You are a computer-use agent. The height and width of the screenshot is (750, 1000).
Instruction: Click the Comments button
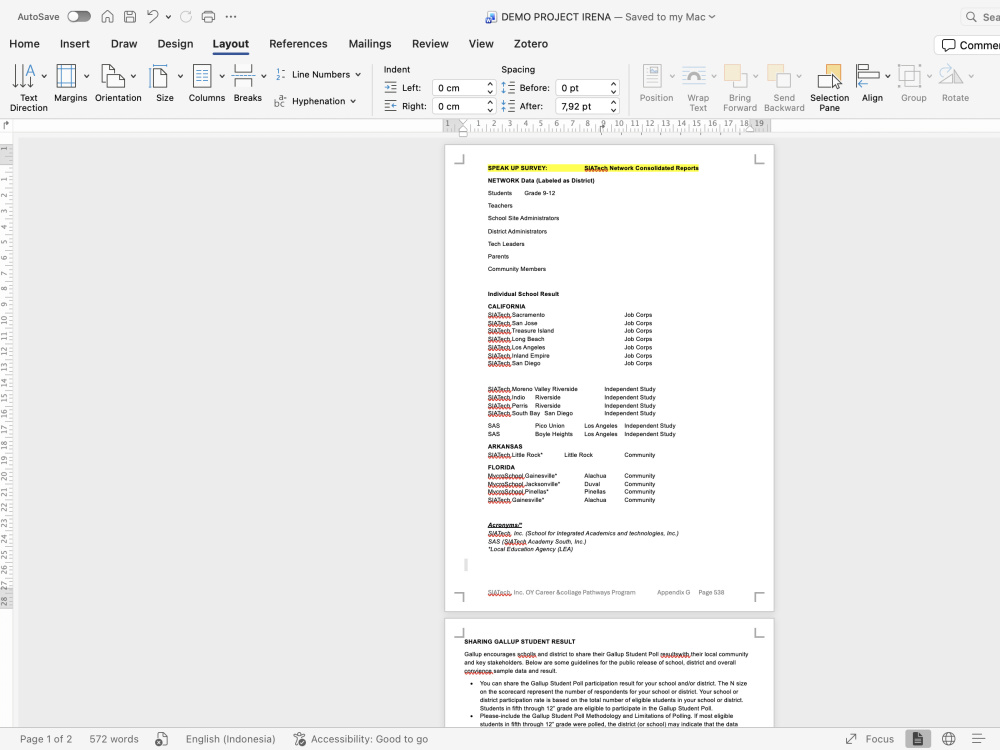pos(969,45)
